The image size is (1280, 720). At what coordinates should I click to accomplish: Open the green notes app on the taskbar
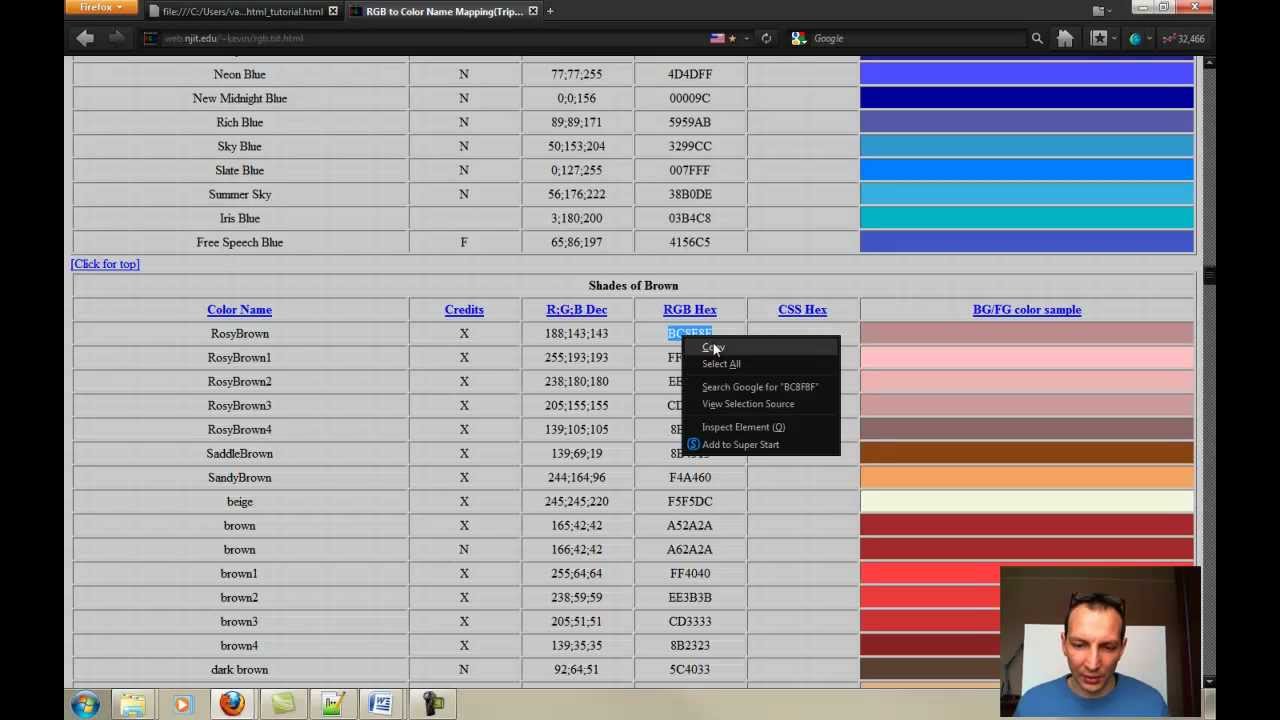283,704
